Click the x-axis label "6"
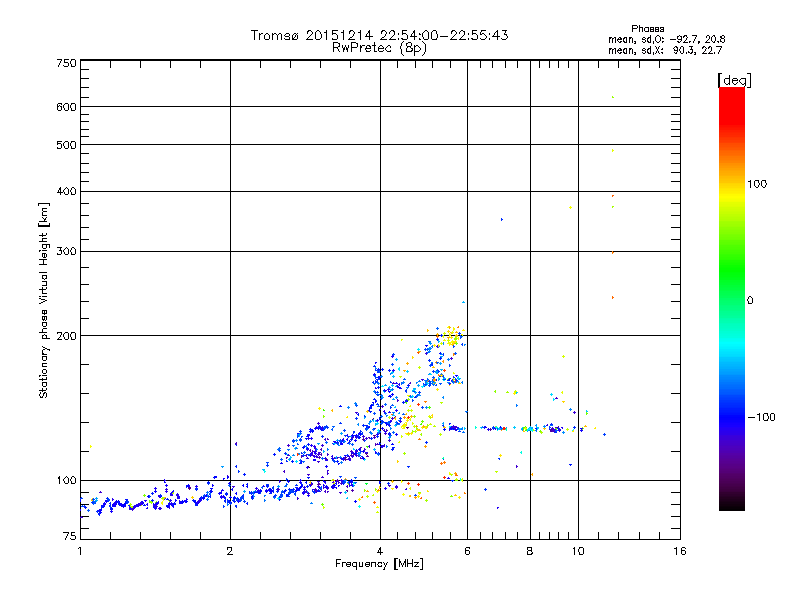The height and width of the screenshot is (600, 800). (x=467, y=551)
